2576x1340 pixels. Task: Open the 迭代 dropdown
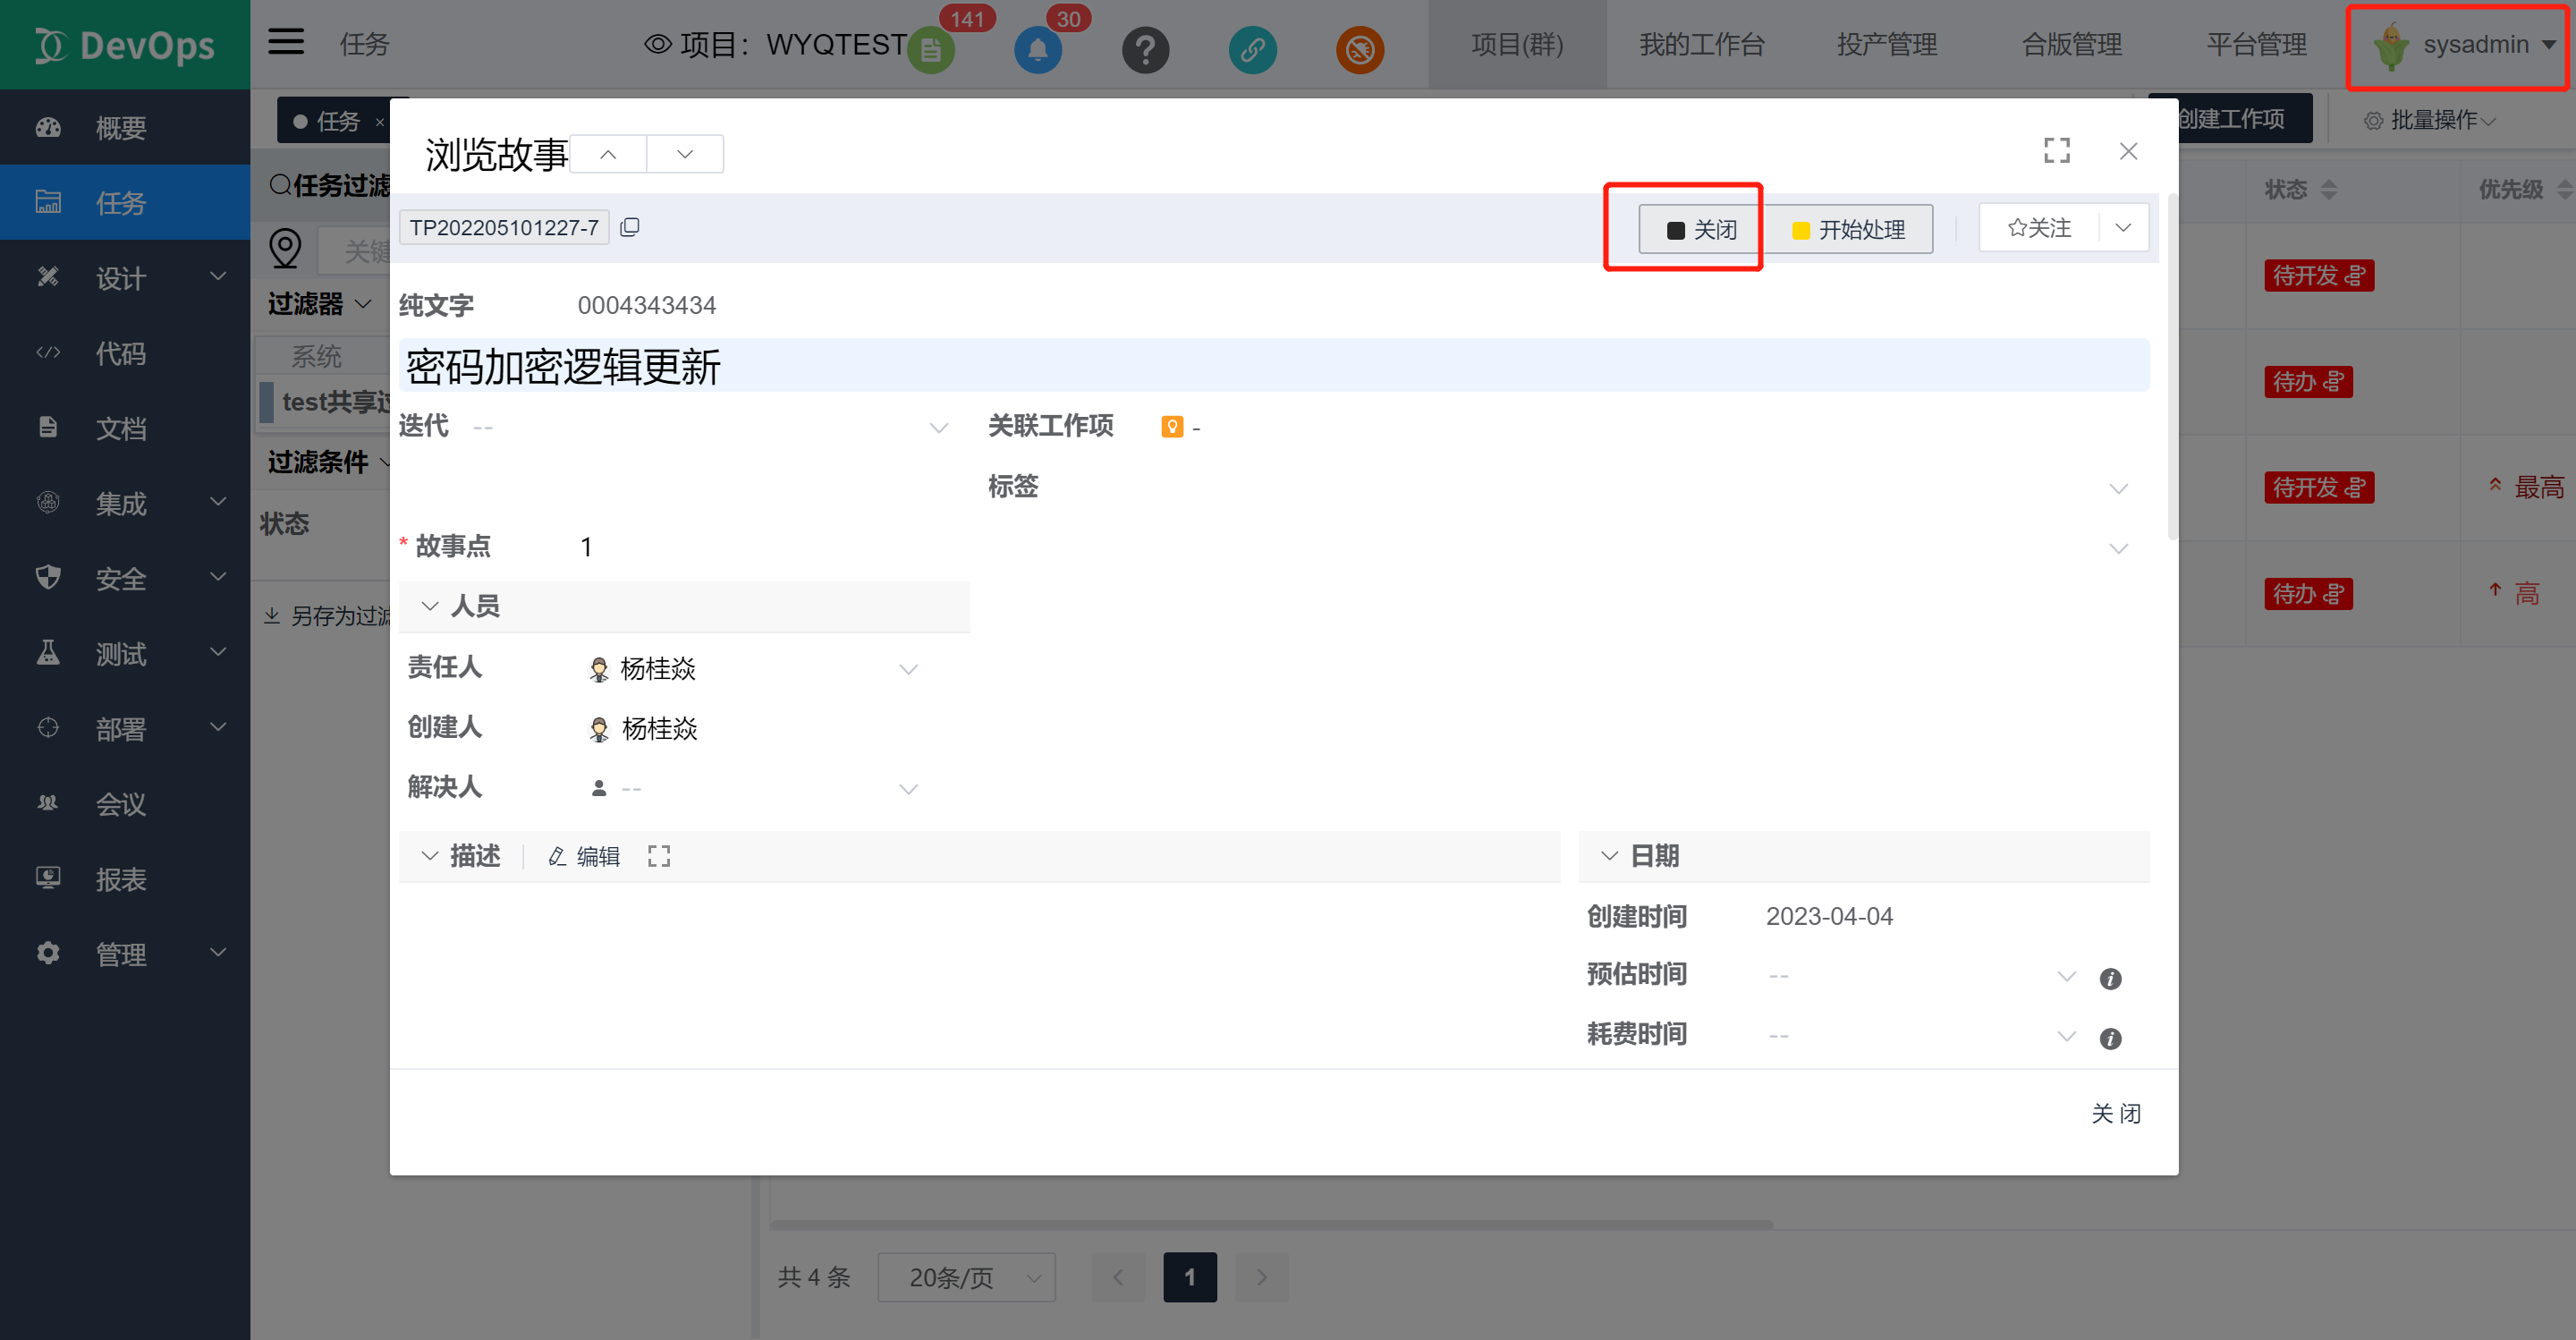pos(938,428)
